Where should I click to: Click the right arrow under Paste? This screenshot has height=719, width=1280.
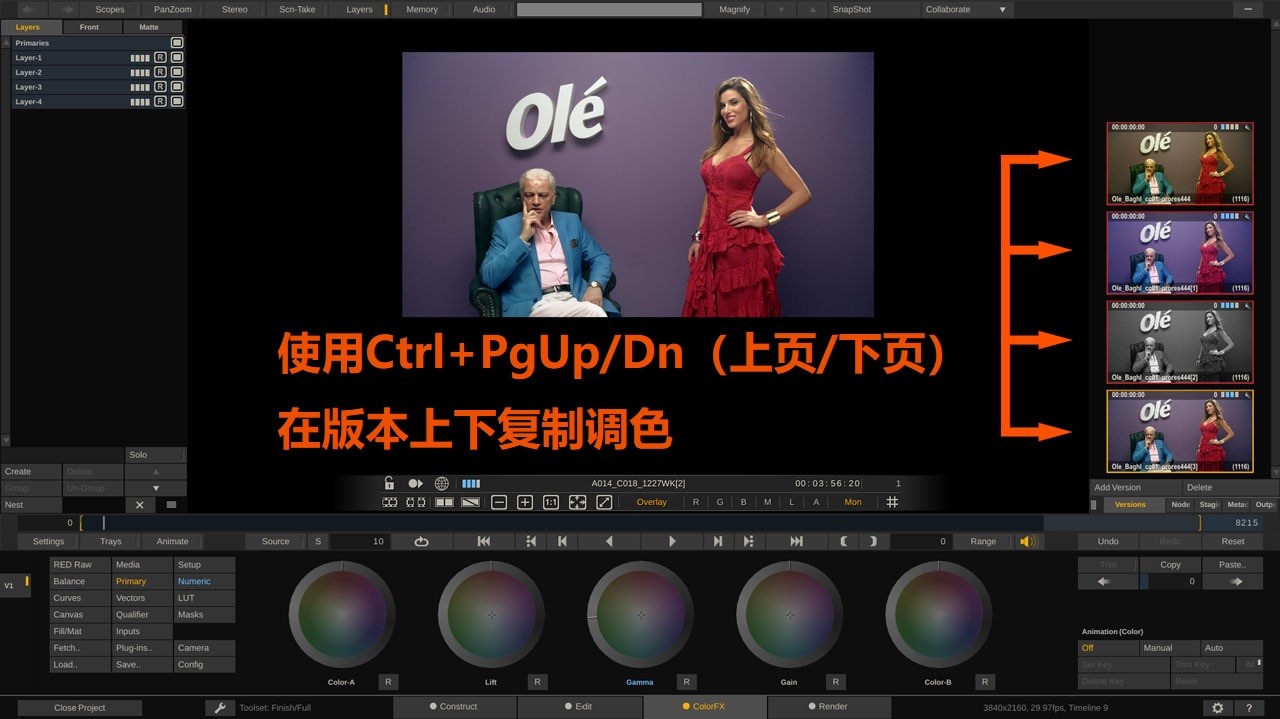(1232, 581)
